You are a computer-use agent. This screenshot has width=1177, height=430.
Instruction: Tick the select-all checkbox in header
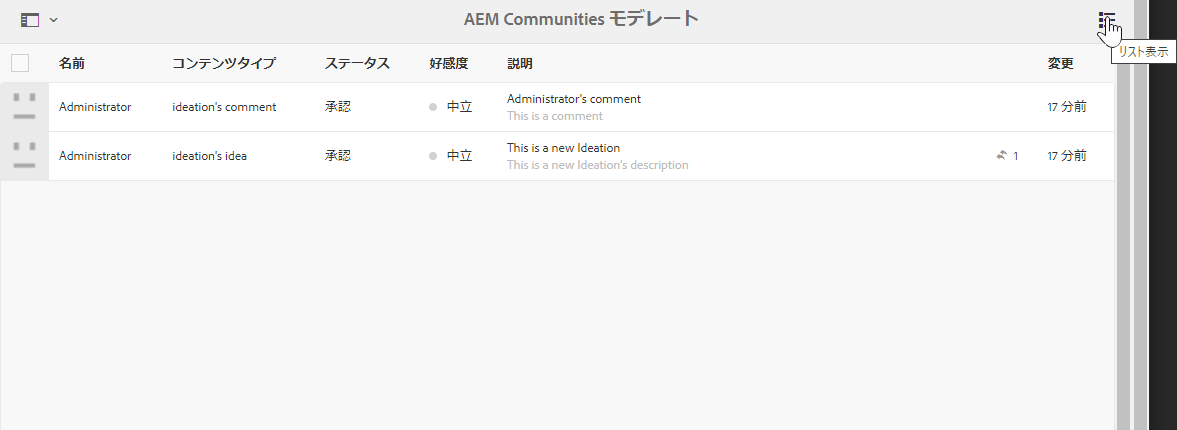pyautogui.click(x=20, y=63)
